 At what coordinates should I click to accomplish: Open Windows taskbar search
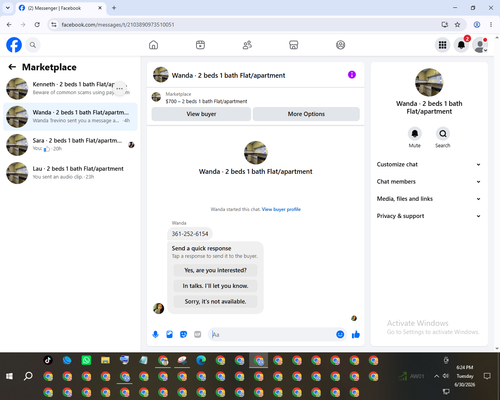click(28, 376)
